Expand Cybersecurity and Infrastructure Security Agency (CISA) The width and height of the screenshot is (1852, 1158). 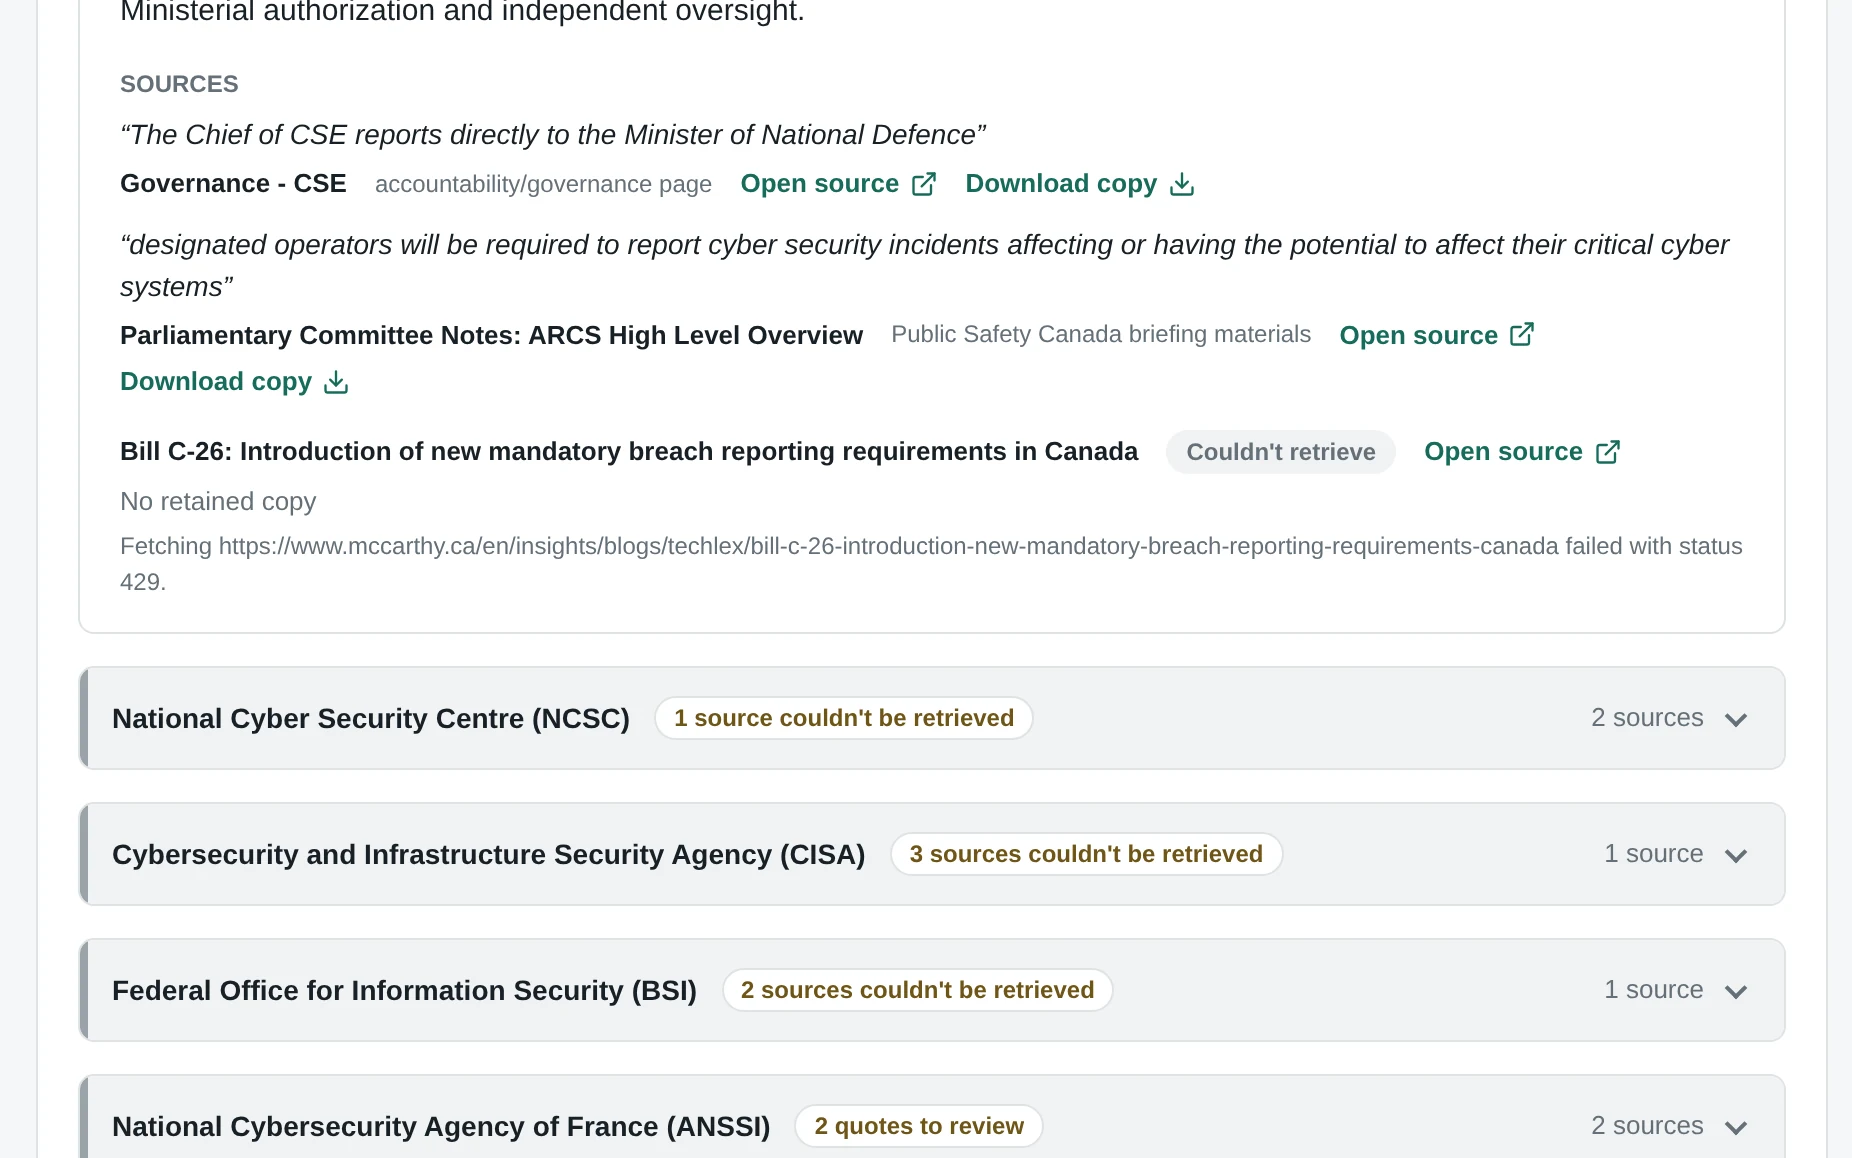pos(932,854)
